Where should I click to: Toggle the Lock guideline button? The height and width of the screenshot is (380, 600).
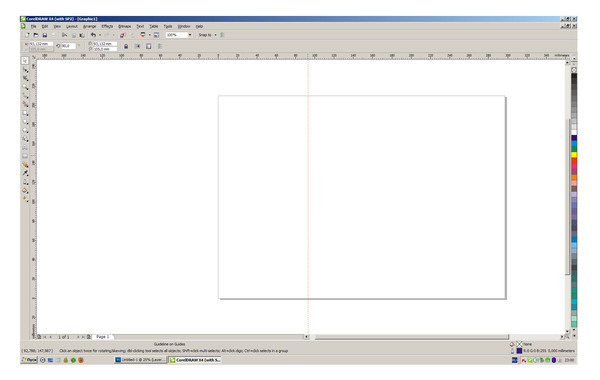[126, 46]
